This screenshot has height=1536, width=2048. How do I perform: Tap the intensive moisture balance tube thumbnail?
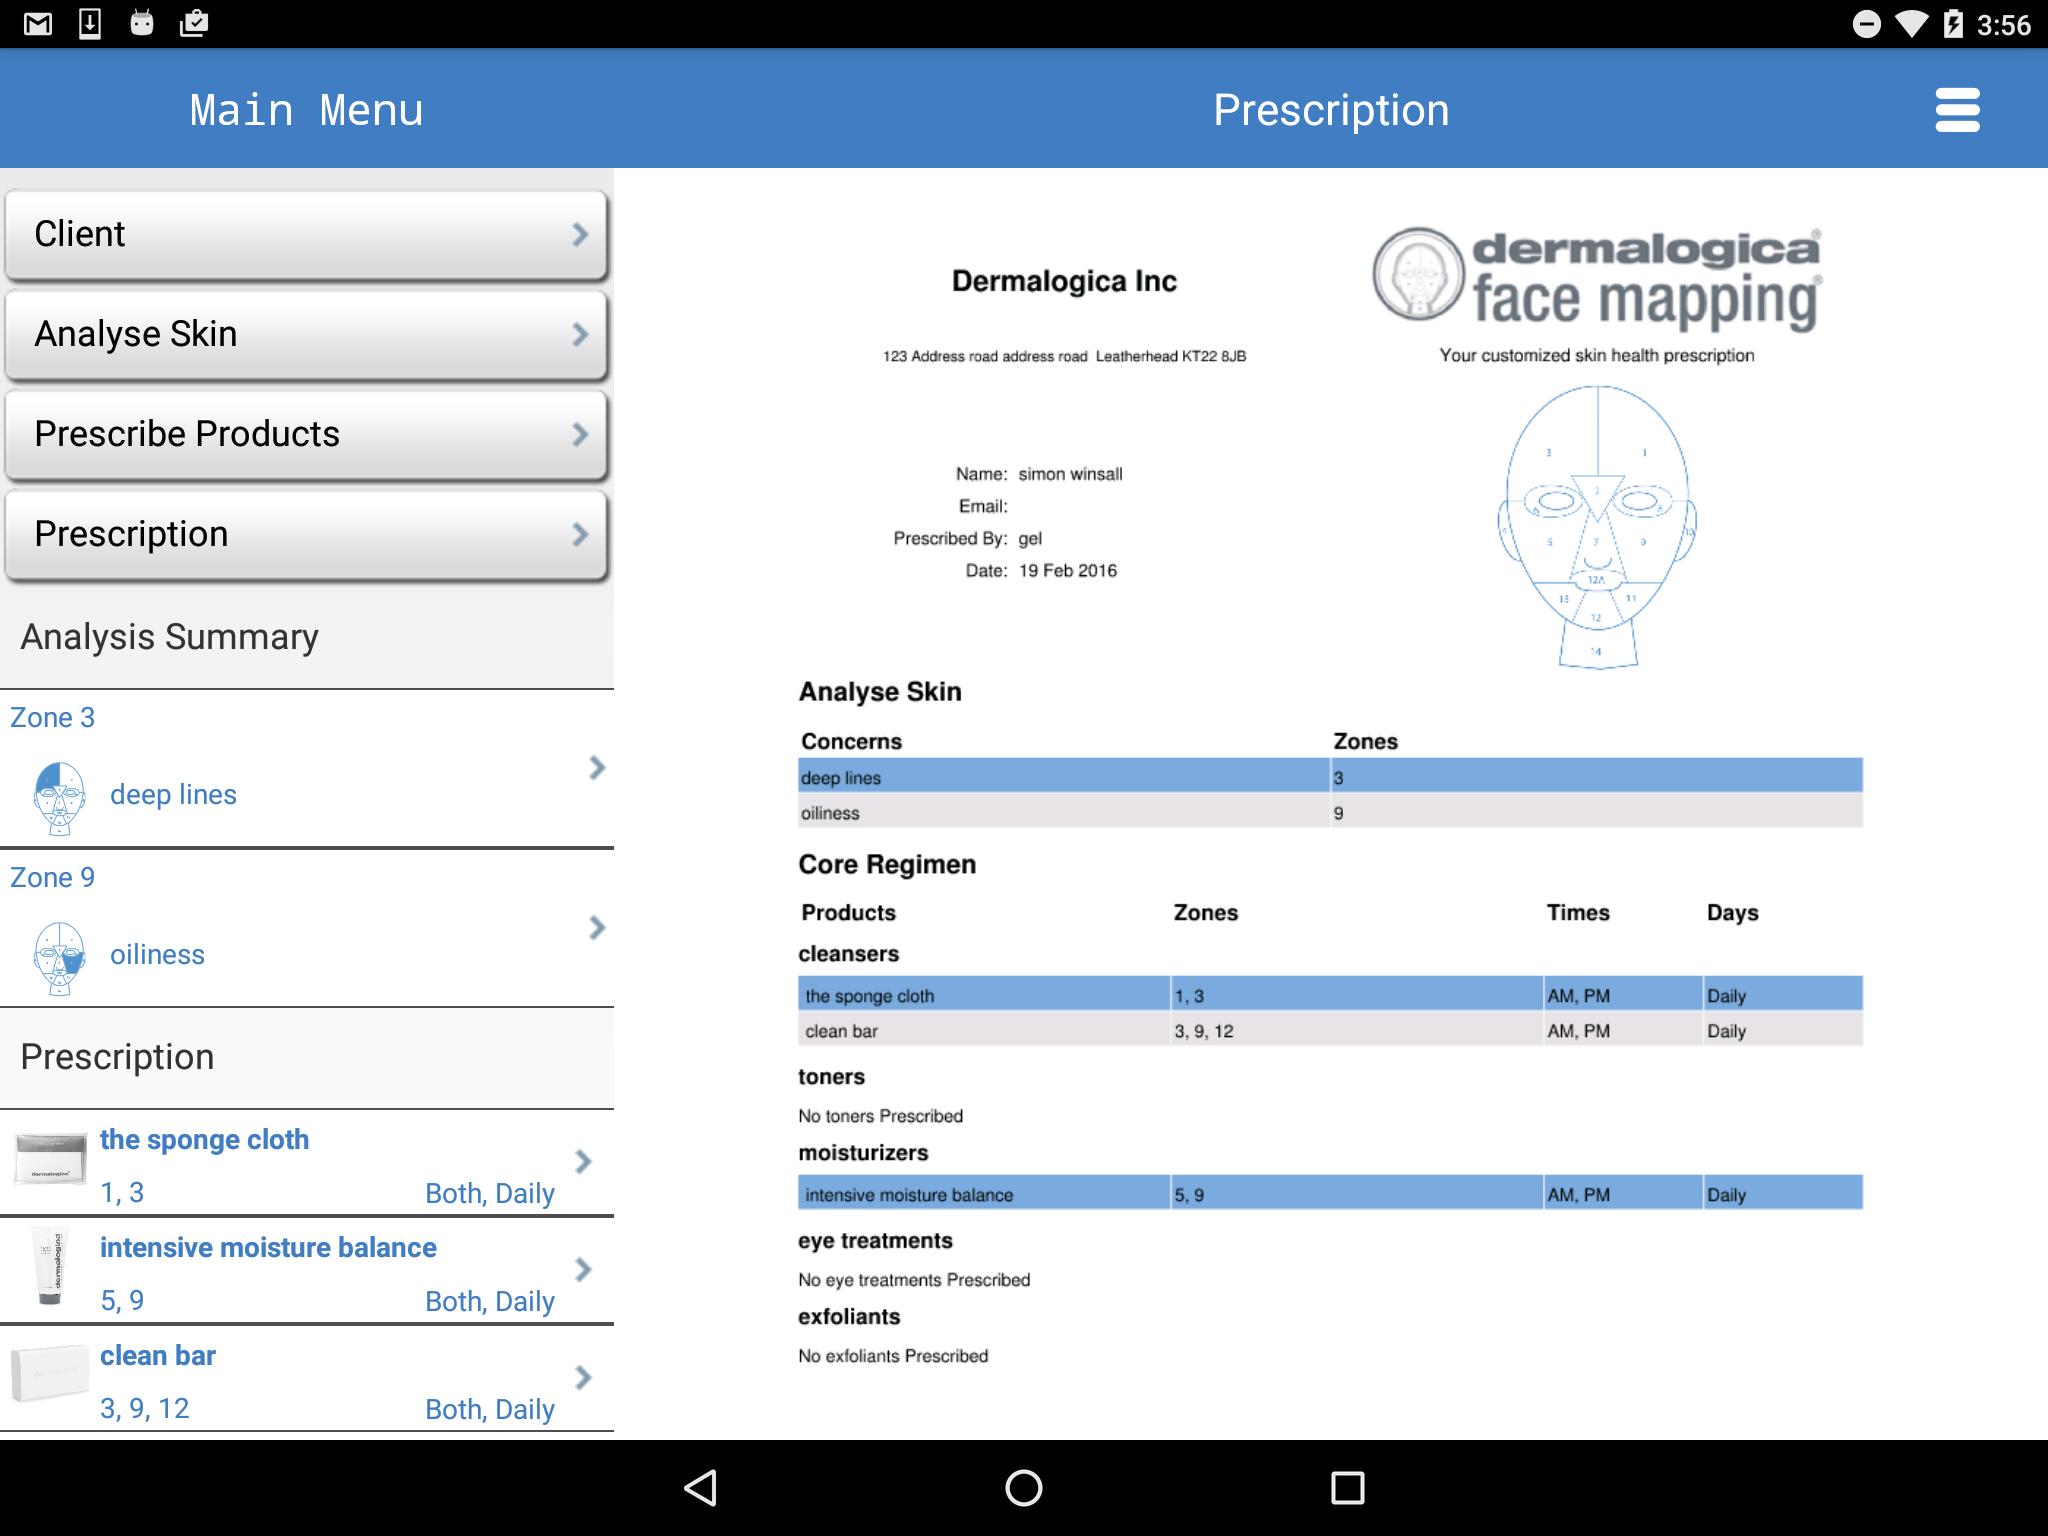point(50,1266)
